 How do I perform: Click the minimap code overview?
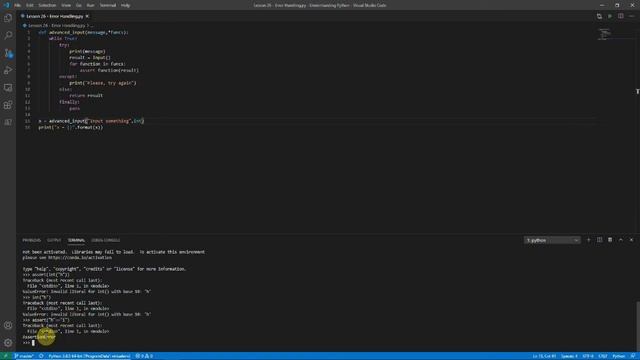click(605, 34)
